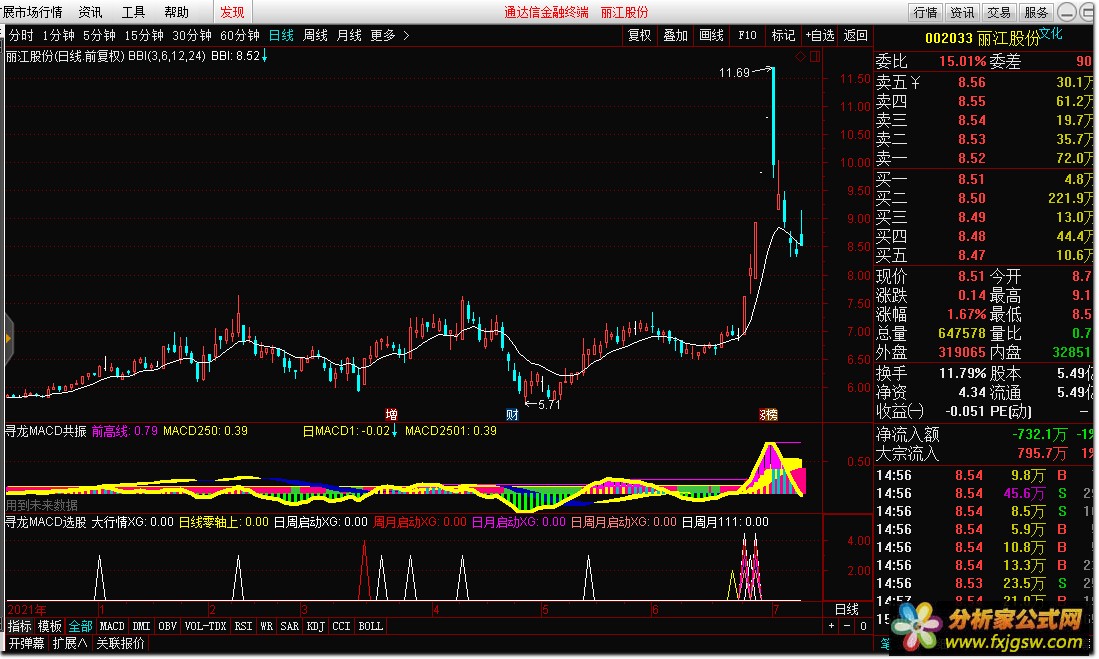
Task: Click the 叠加 overlay button
Action: pos(676,35)
